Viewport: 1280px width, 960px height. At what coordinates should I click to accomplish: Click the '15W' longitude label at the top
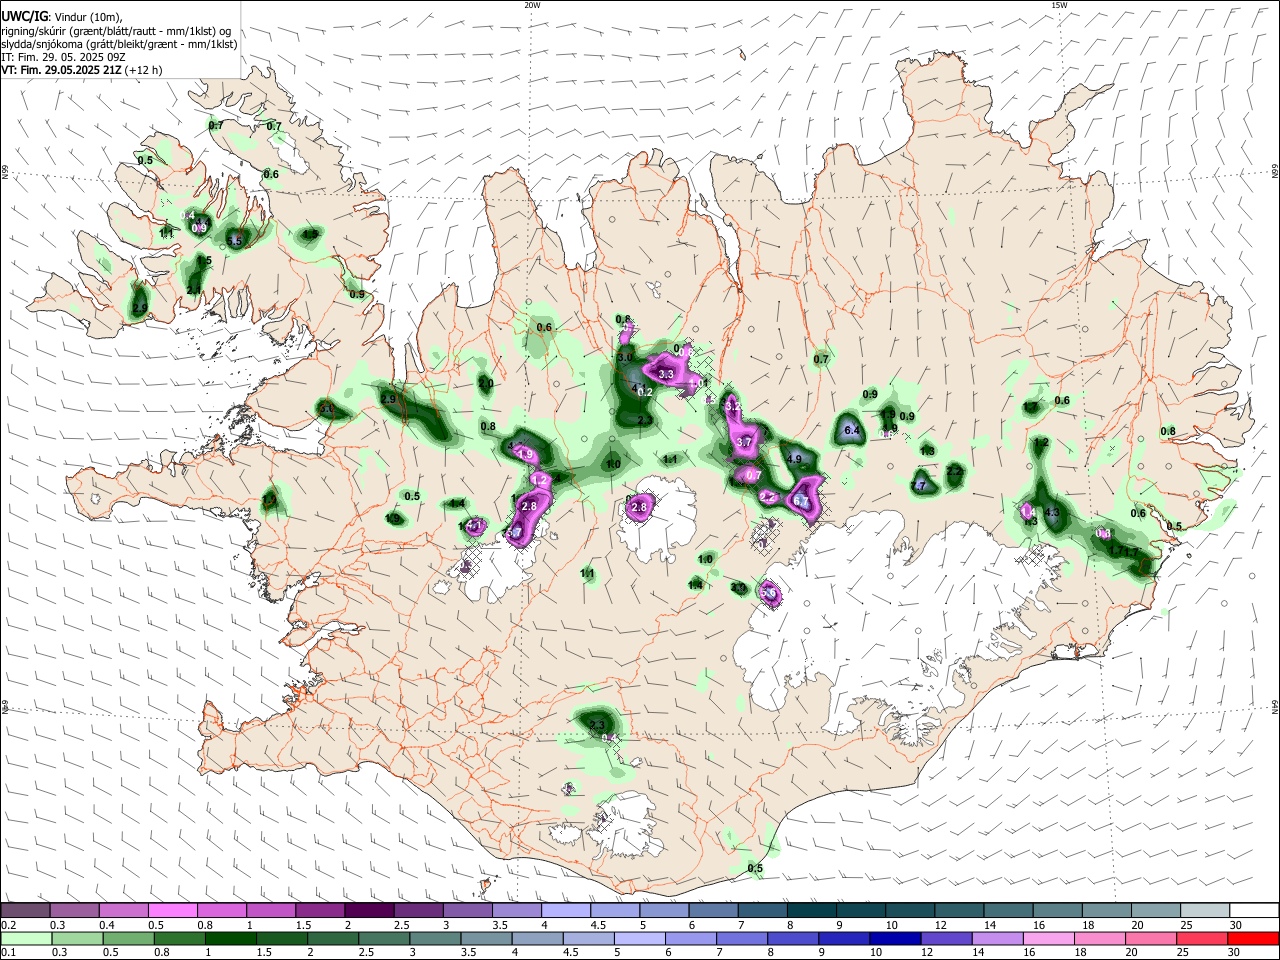tap(1059, 5)
